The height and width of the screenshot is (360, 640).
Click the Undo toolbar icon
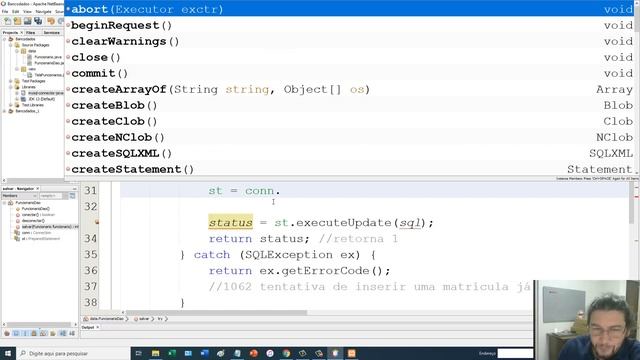pyautogui.click(x=51, y=21)
